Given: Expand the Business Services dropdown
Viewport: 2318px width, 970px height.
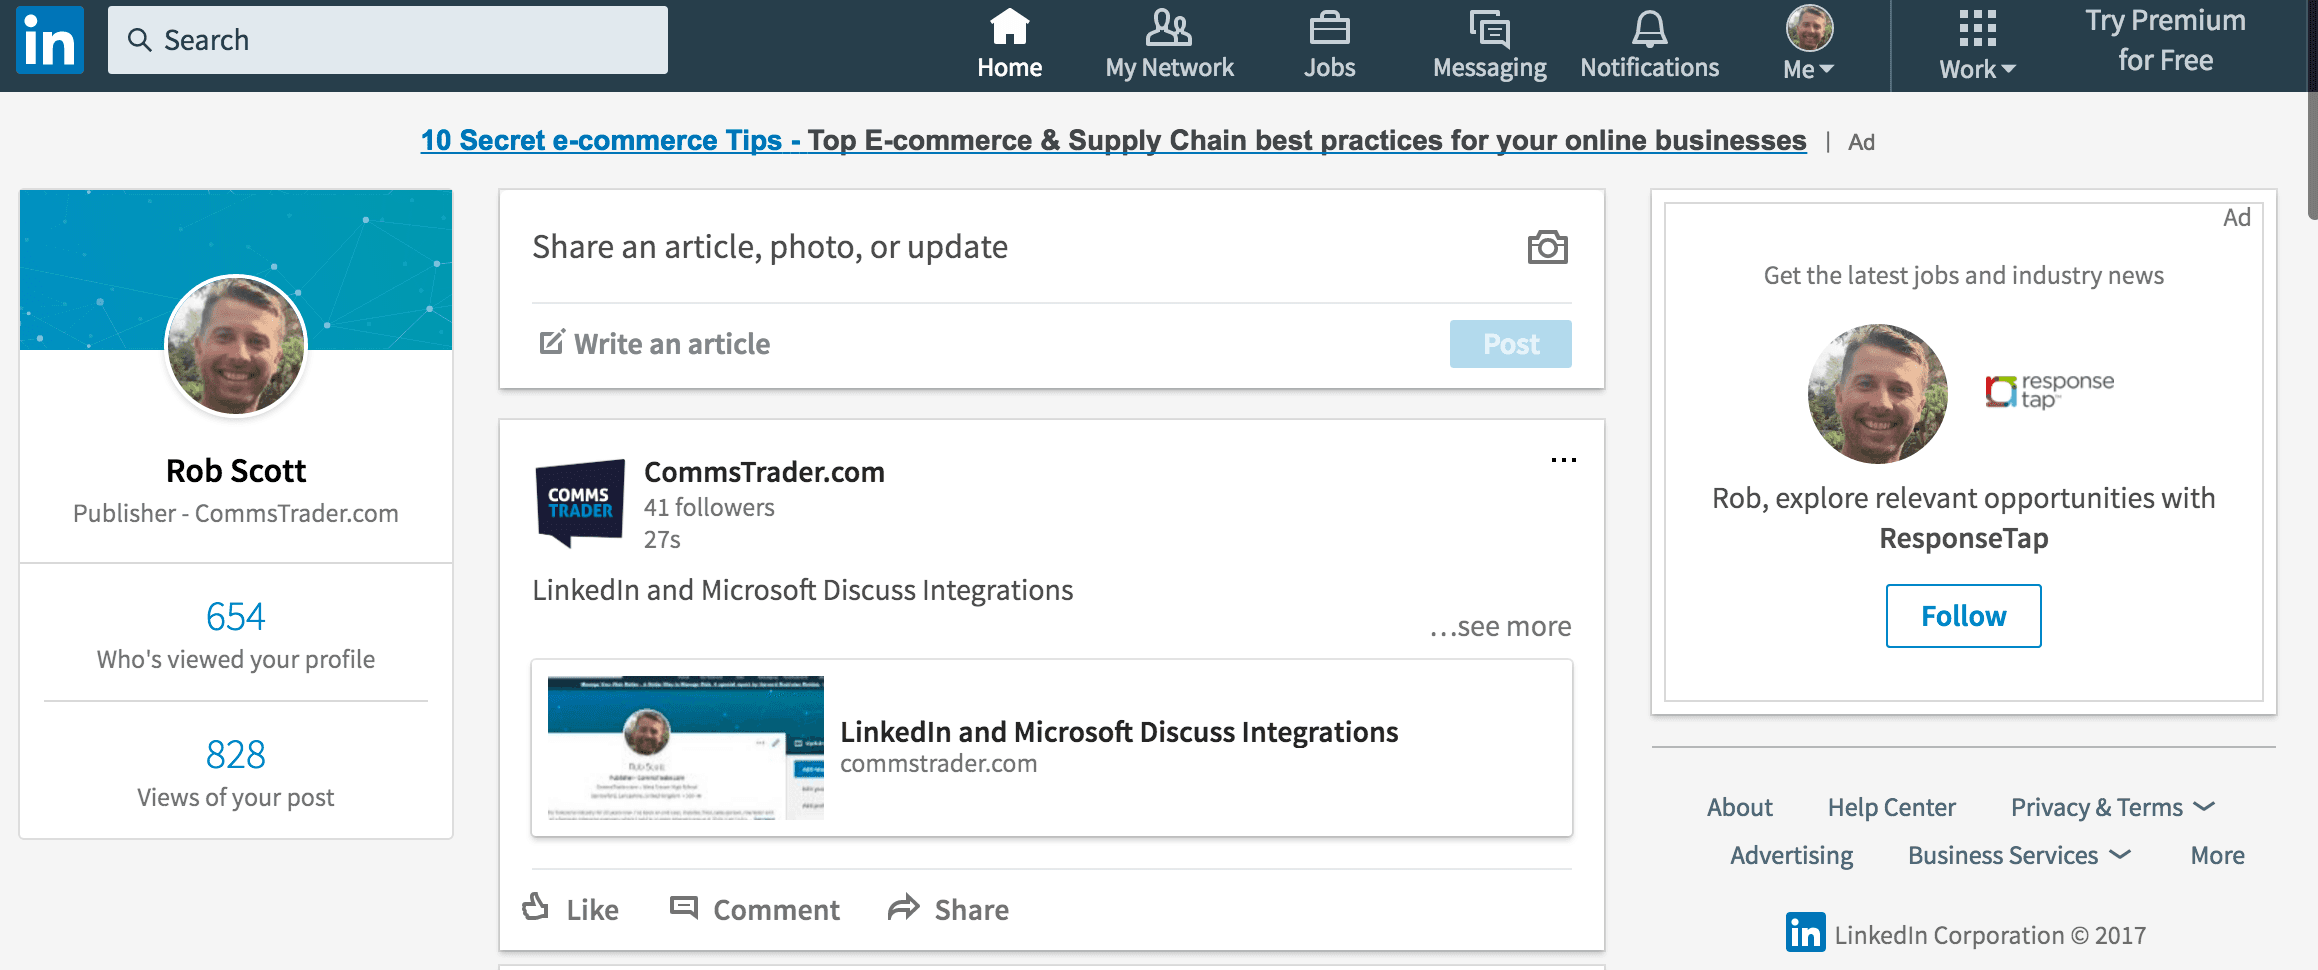Looking at the screenshot, I should (x=2019, y=855).
